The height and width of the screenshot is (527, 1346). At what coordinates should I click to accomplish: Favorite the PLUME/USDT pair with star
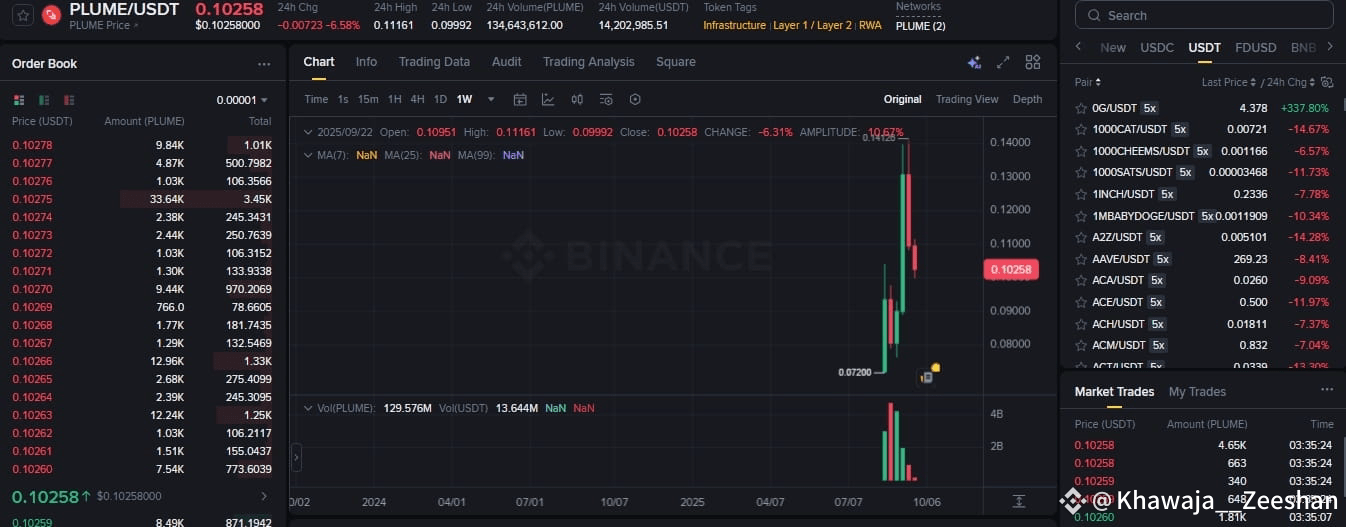click(23, 15)
